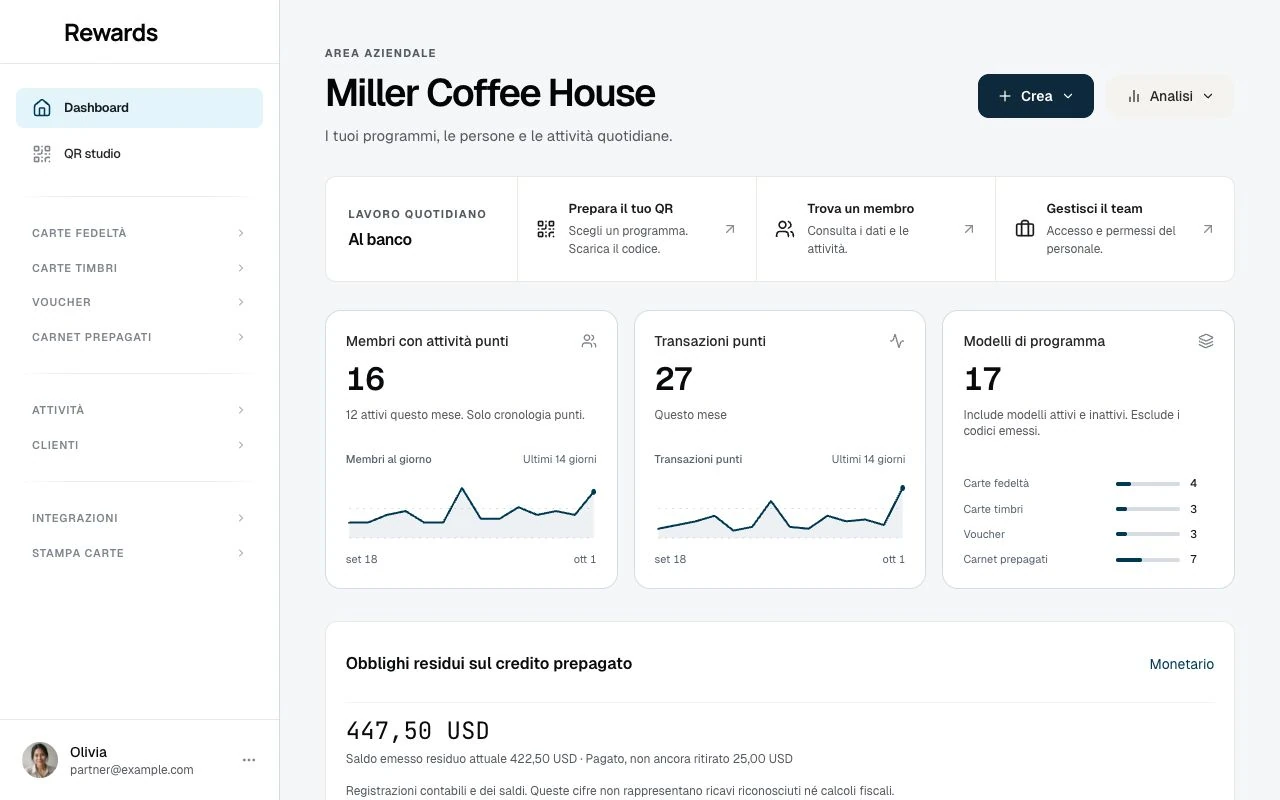The width and height of the screenshot is (1280, 800).
Task: Click the QR studio grid icon
Action: point(42,154)
